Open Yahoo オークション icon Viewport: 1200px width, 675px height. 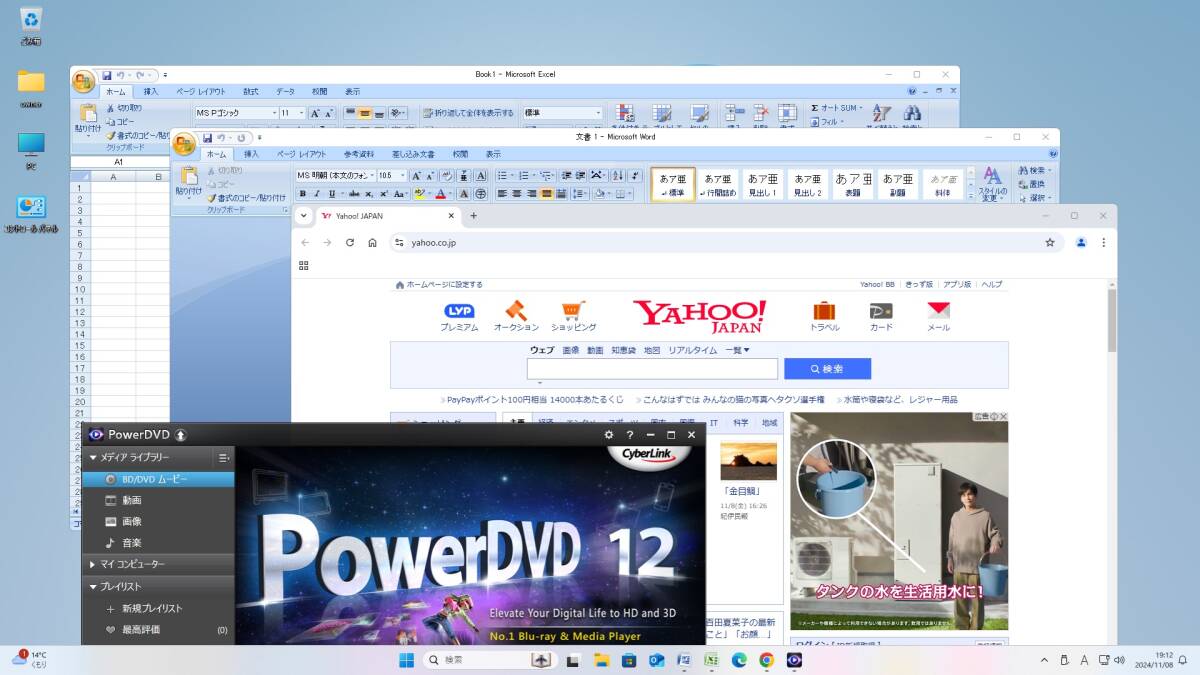pyautogui.click(x=516, y=316)
